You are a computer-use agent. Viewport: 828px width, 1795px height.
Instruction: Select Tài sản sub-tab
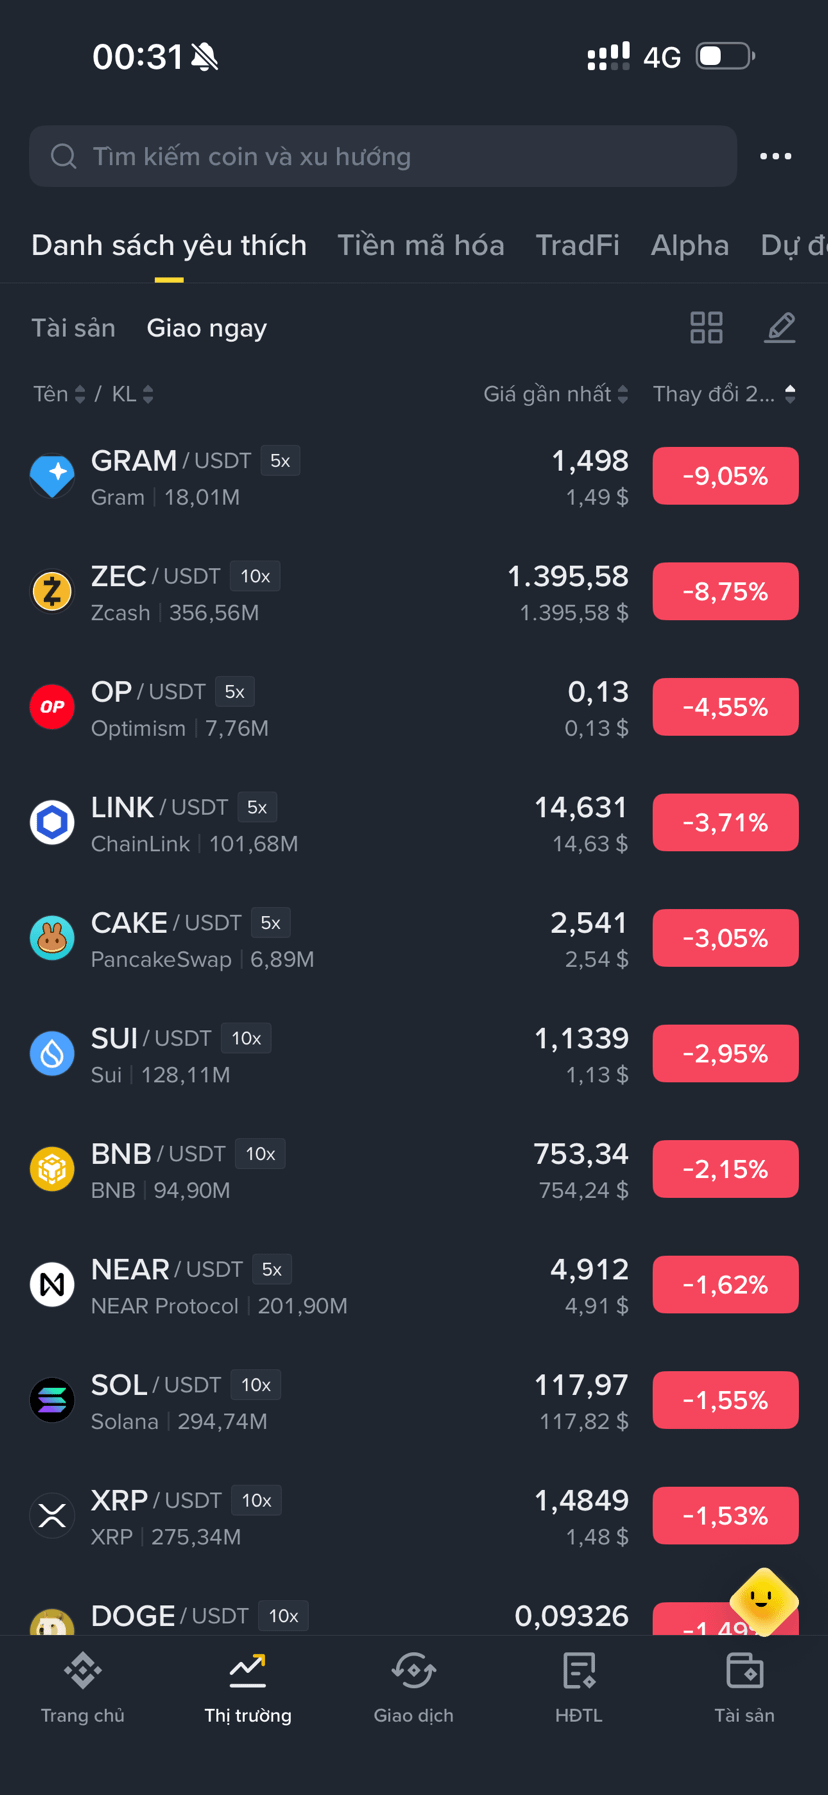pyautogui.click(x=73, y=328)
